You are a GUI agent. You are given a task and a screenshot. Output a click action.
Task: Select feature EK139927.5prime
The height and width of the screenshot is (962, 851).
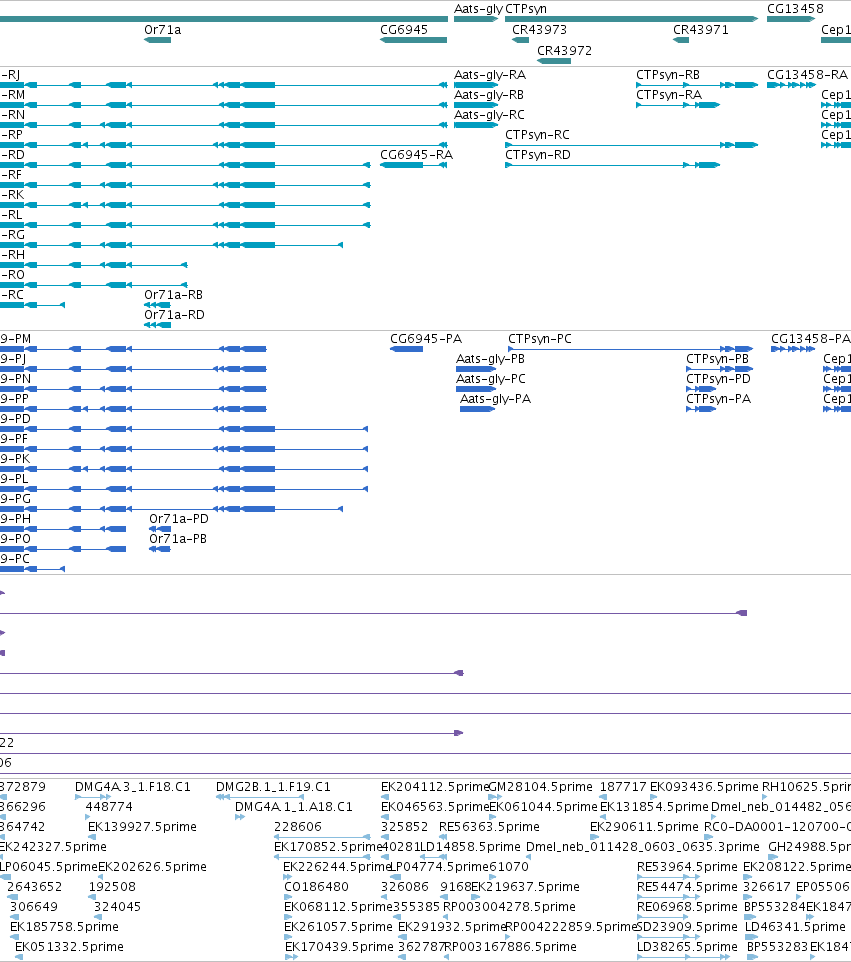(x=142, y=827)
